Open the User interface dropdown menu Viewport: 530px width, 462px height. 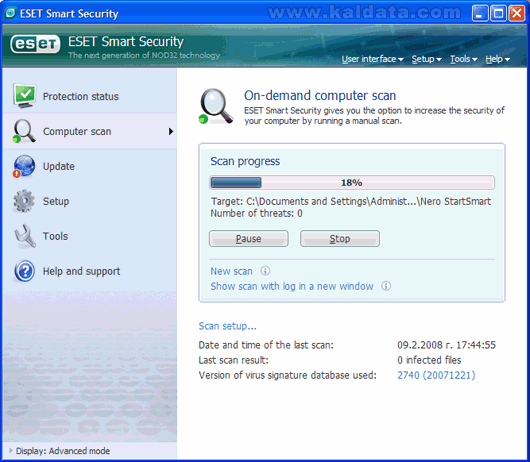(372, 59)
